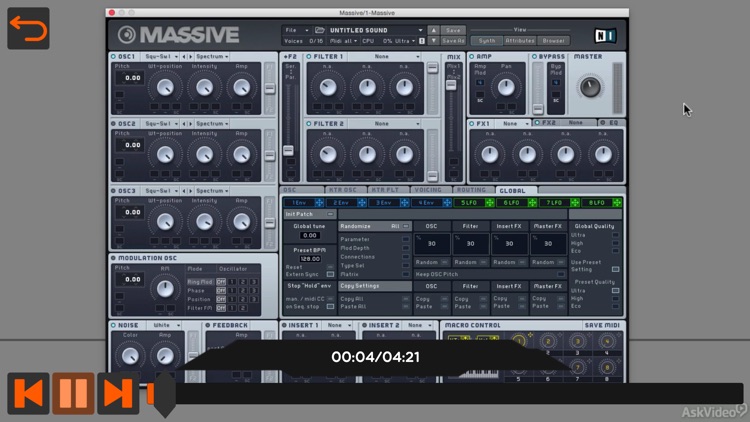Switch to Browser view

[x=553, y=41]
